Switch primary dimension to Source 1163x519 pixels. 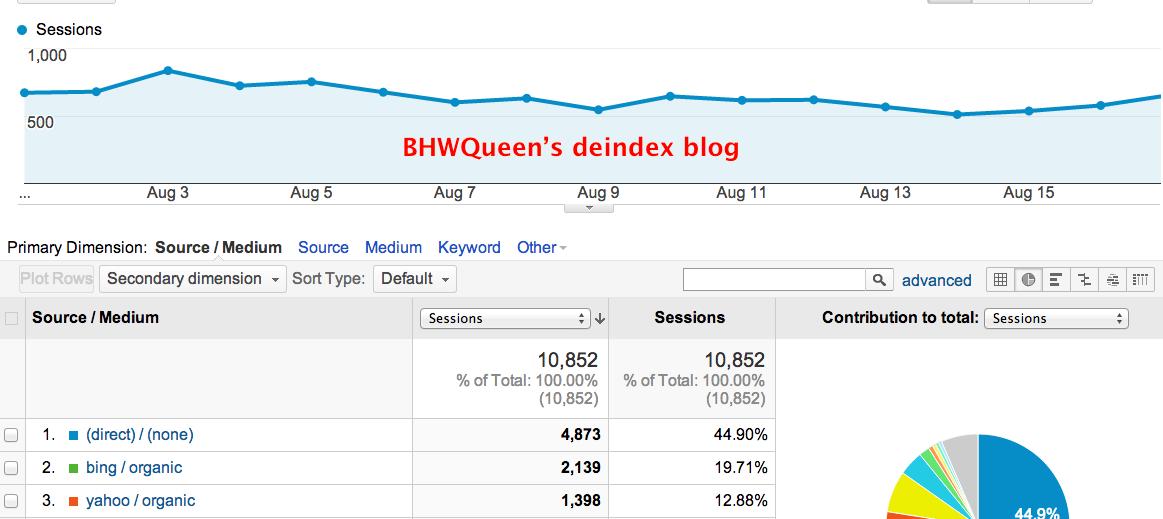coord(323,248)
